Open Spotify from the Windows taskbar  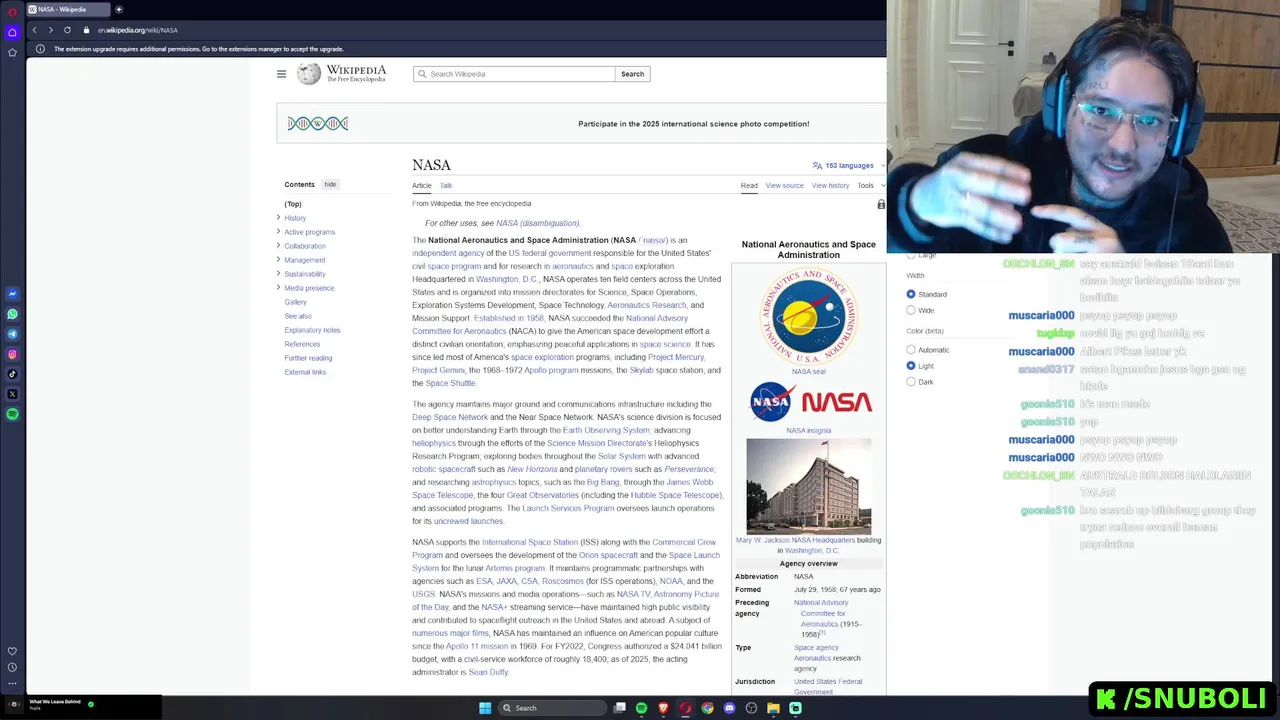pos(642,708)
